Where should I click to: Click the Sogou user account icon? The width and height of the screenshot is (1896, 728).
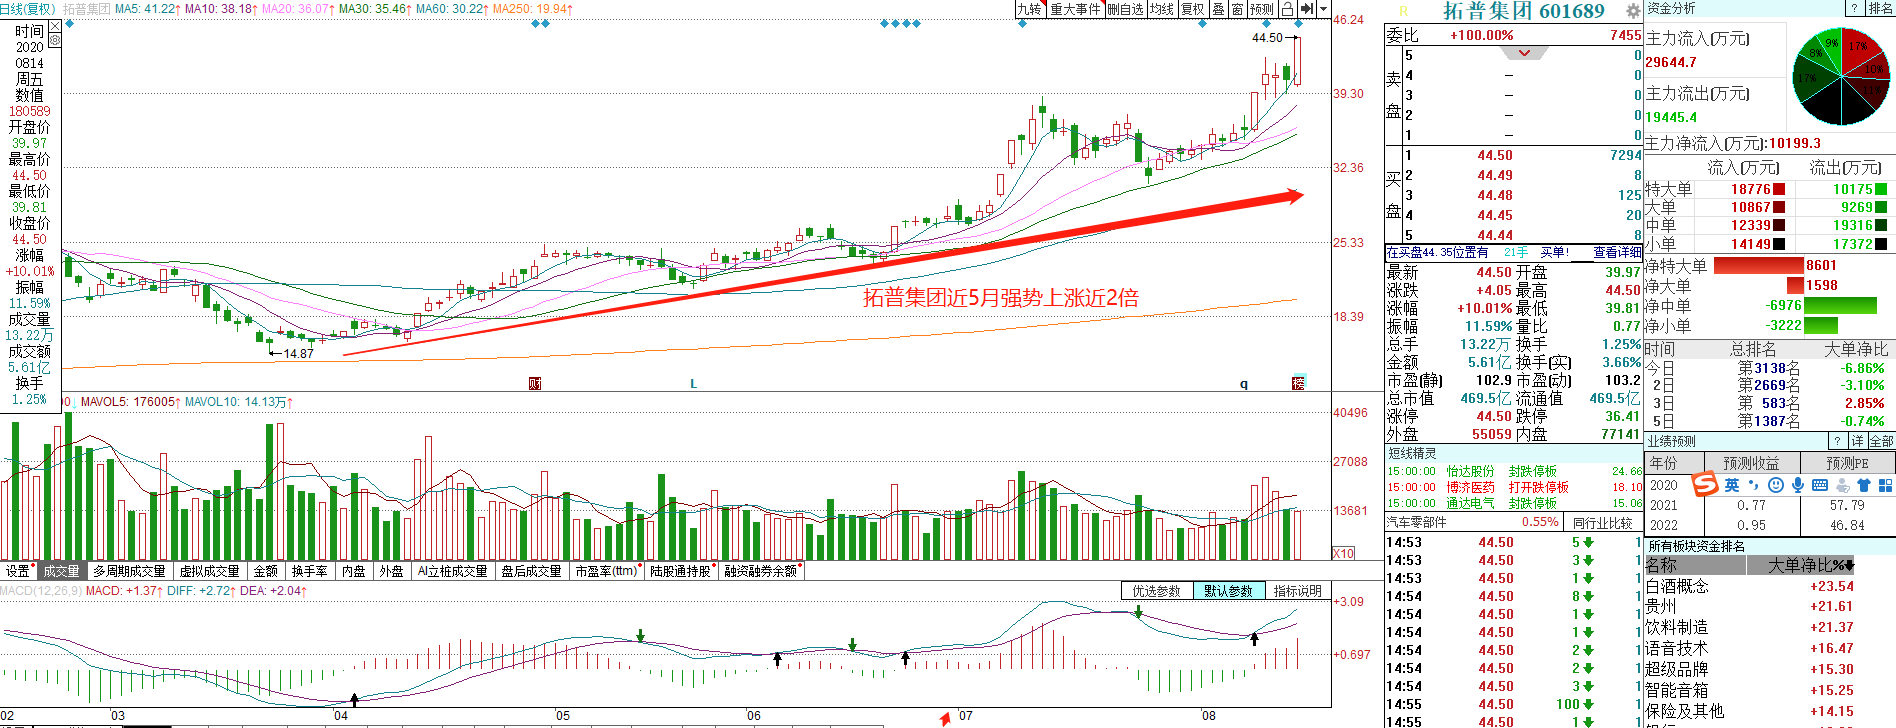click(1842, 485)
